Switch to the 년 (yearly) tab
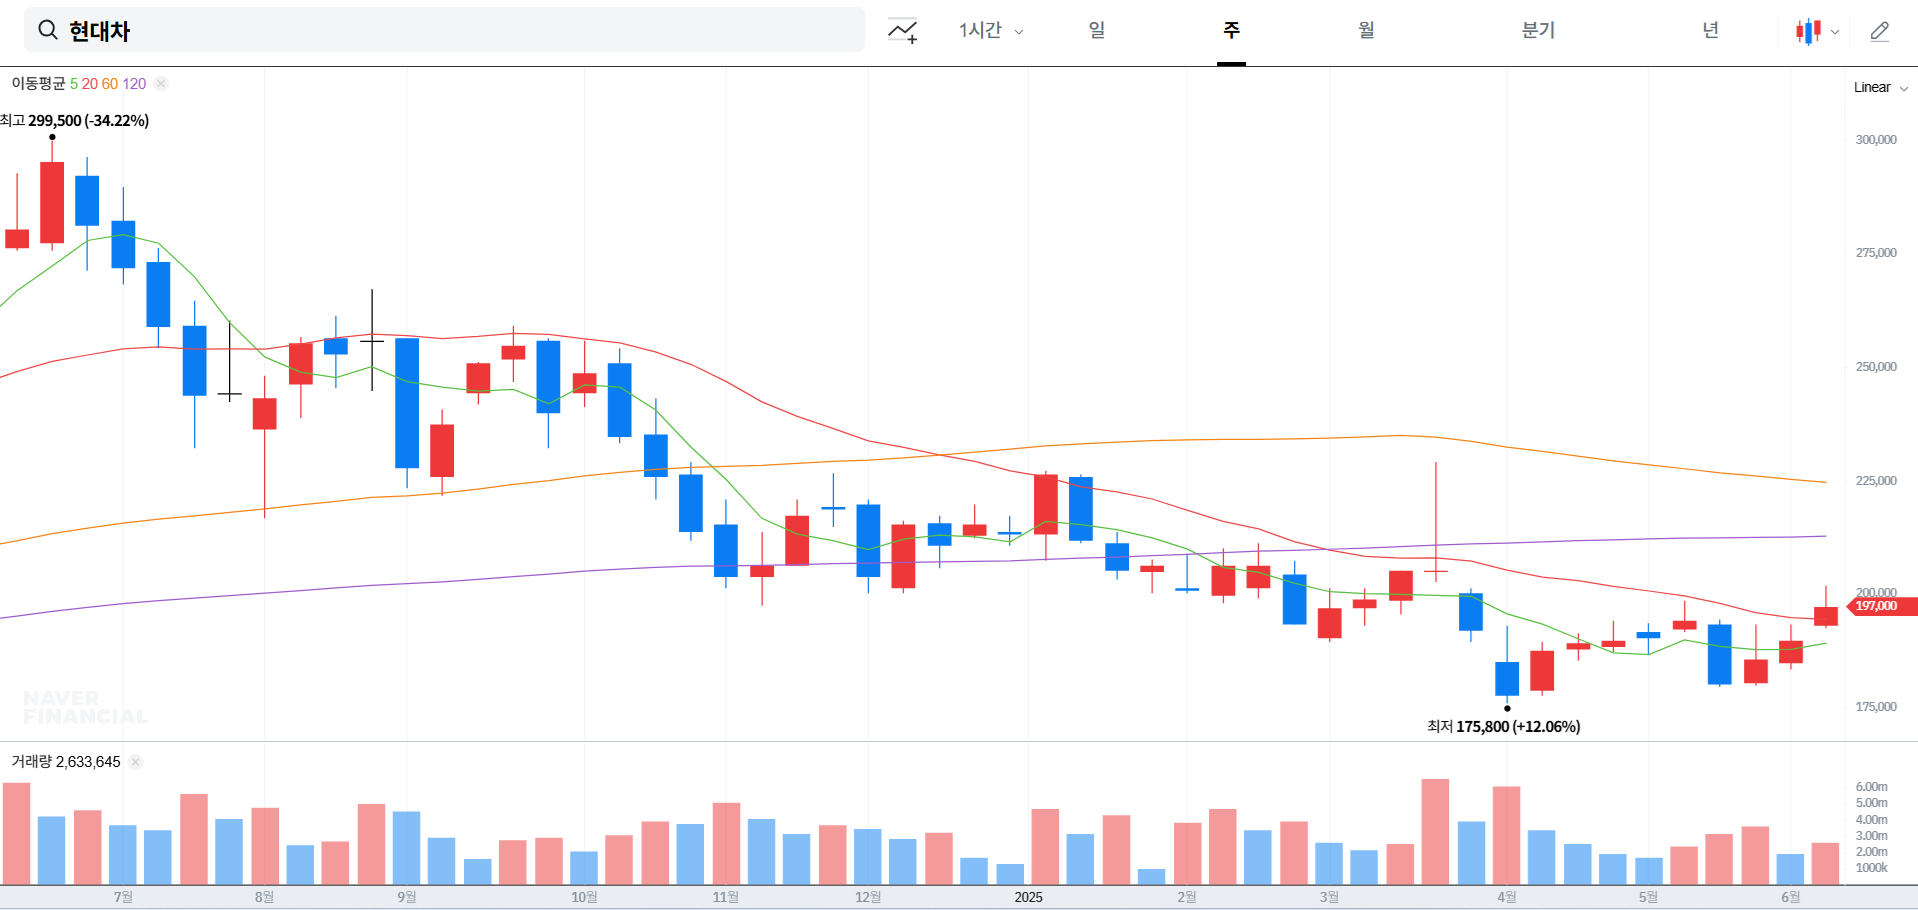Screen dimensions: 1918x910 pyautogui.click(x=1710, y=30)
